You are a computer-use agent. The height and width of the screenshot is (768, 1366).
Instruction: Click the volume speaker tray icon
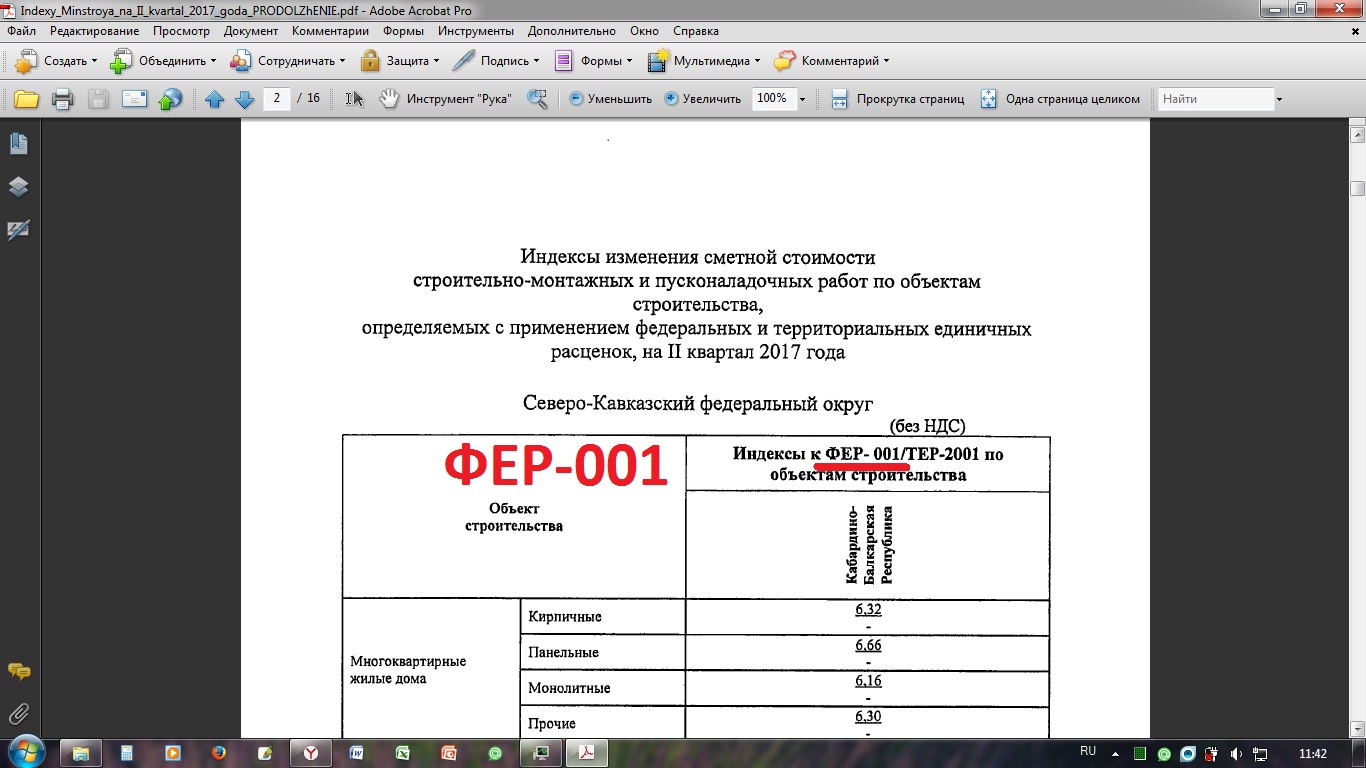click(x=1237, y=753)
